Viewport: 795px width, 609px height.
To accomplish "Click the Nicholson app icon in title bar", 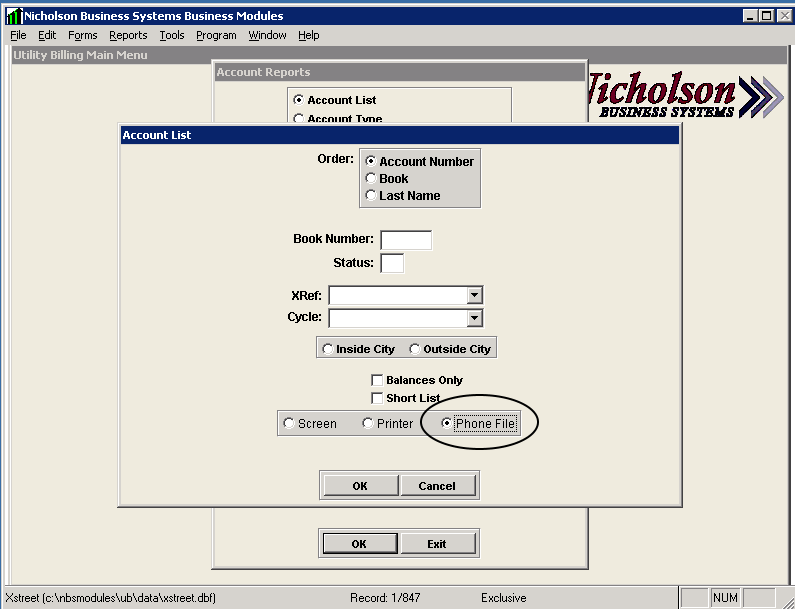I will [13, 16].
